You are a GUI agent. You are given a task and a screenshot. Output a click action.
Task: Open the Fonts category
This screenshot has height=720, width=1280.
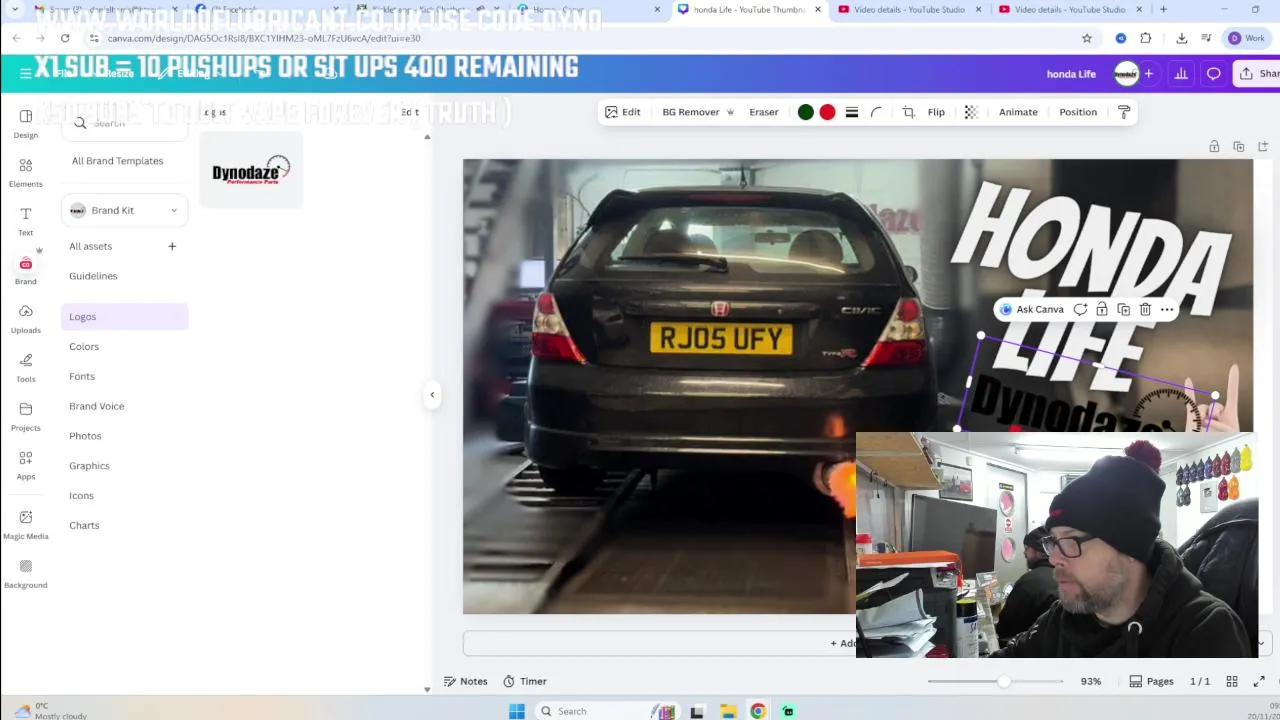coord(82,377)
